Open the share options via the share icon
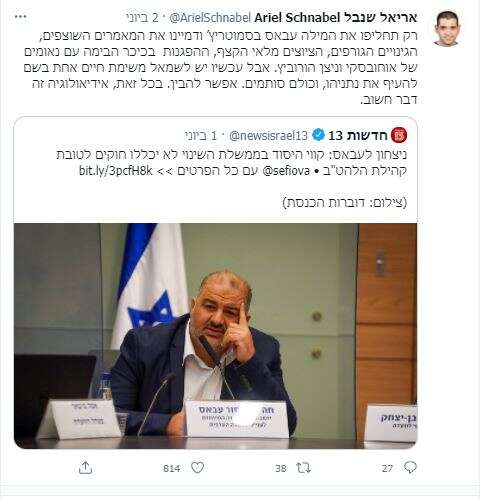This screenshot has width=485, height=500. point(85,468)
